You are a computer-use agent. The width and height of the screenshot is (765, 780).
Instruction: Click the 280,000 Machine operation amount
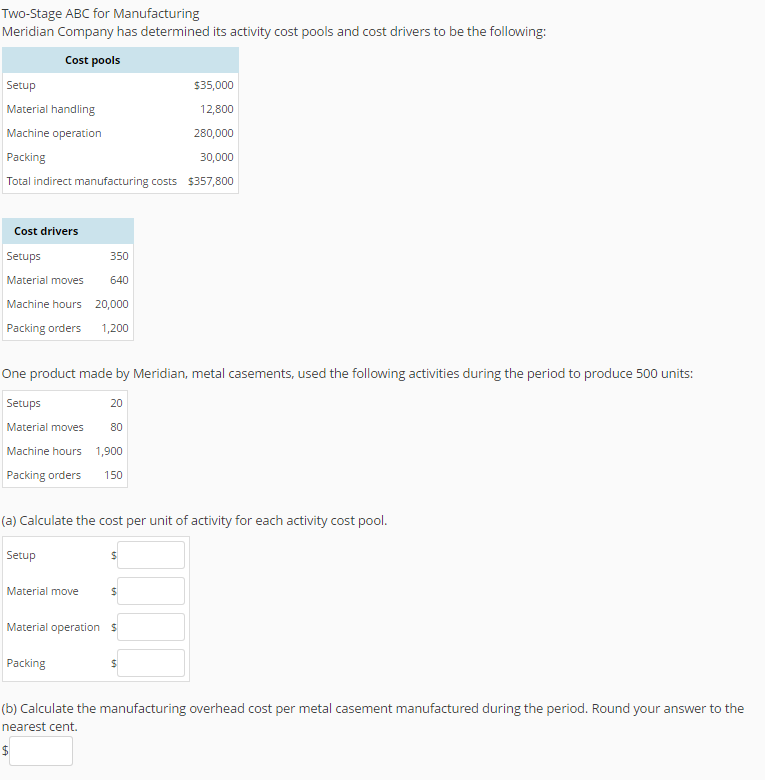[213, 133]
